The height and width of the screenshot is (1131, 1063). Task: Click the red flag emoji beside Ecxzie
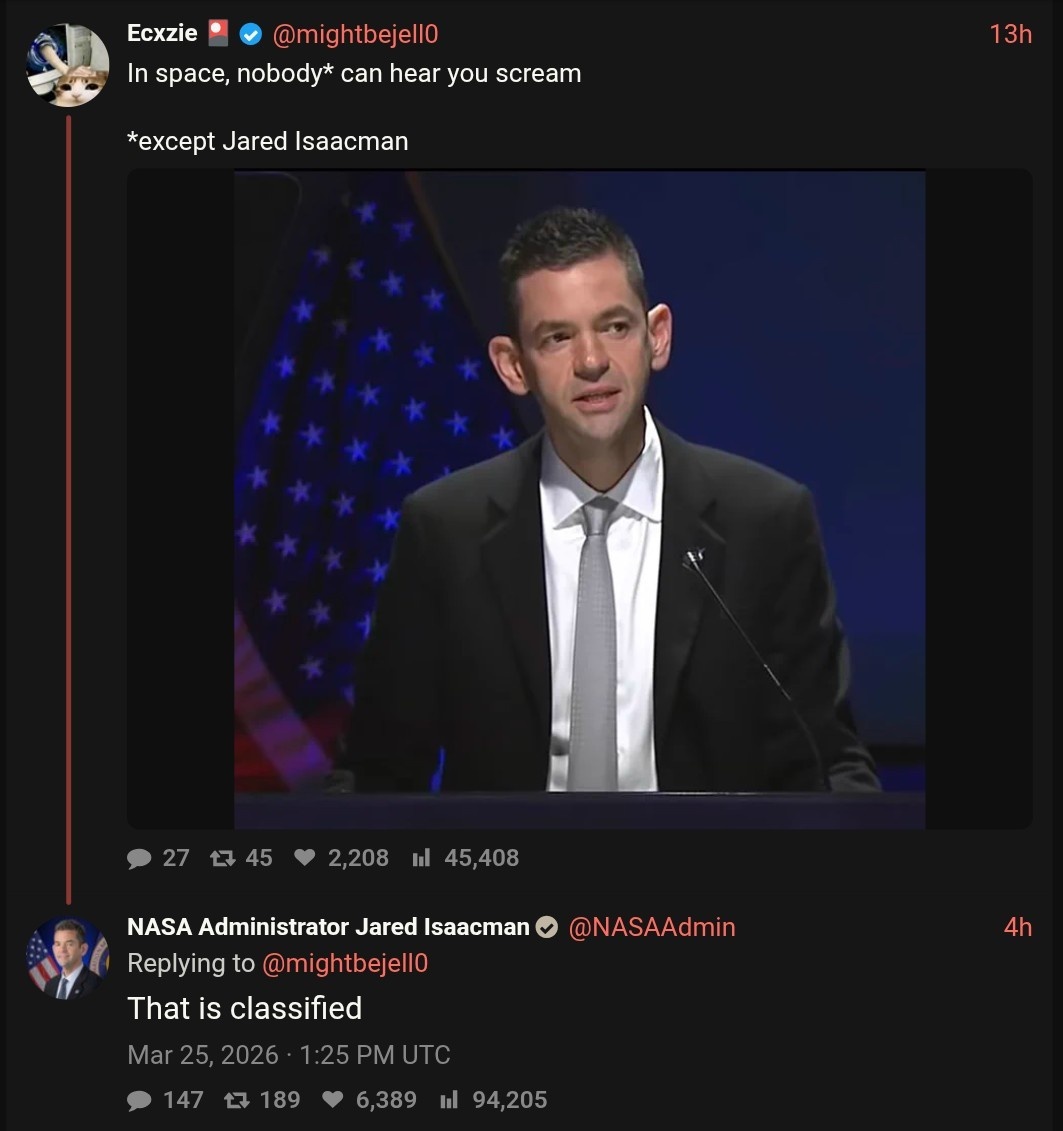pos(219,33)
